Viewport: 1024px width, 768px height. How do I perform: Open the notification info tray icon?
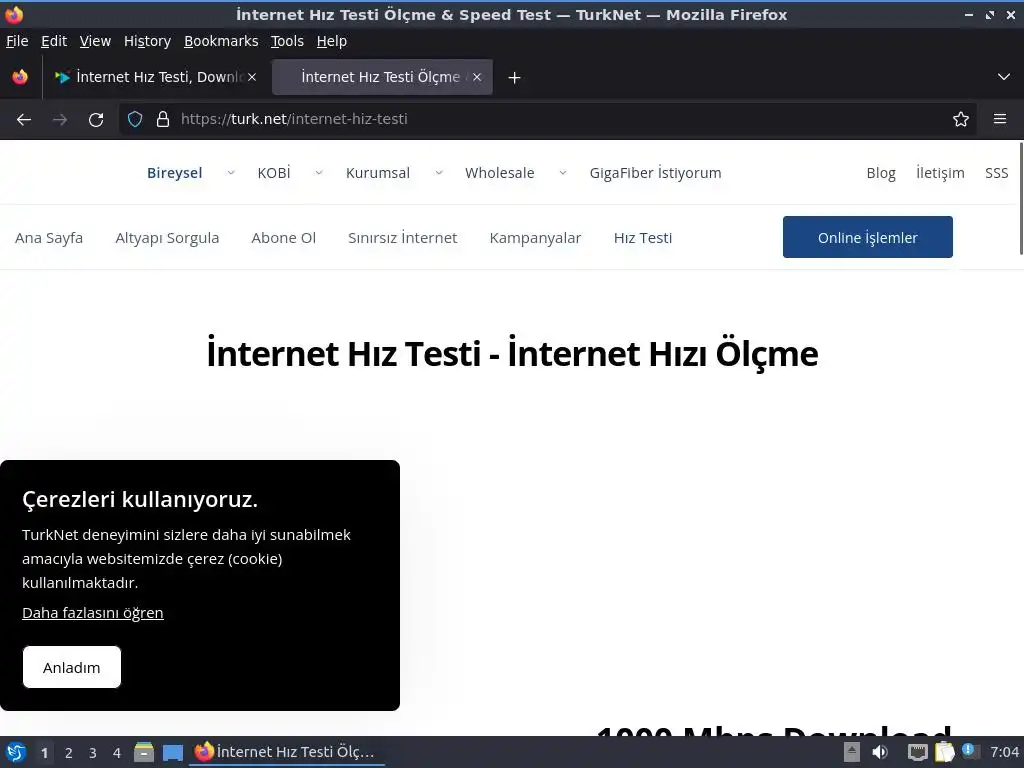point(970,751)
